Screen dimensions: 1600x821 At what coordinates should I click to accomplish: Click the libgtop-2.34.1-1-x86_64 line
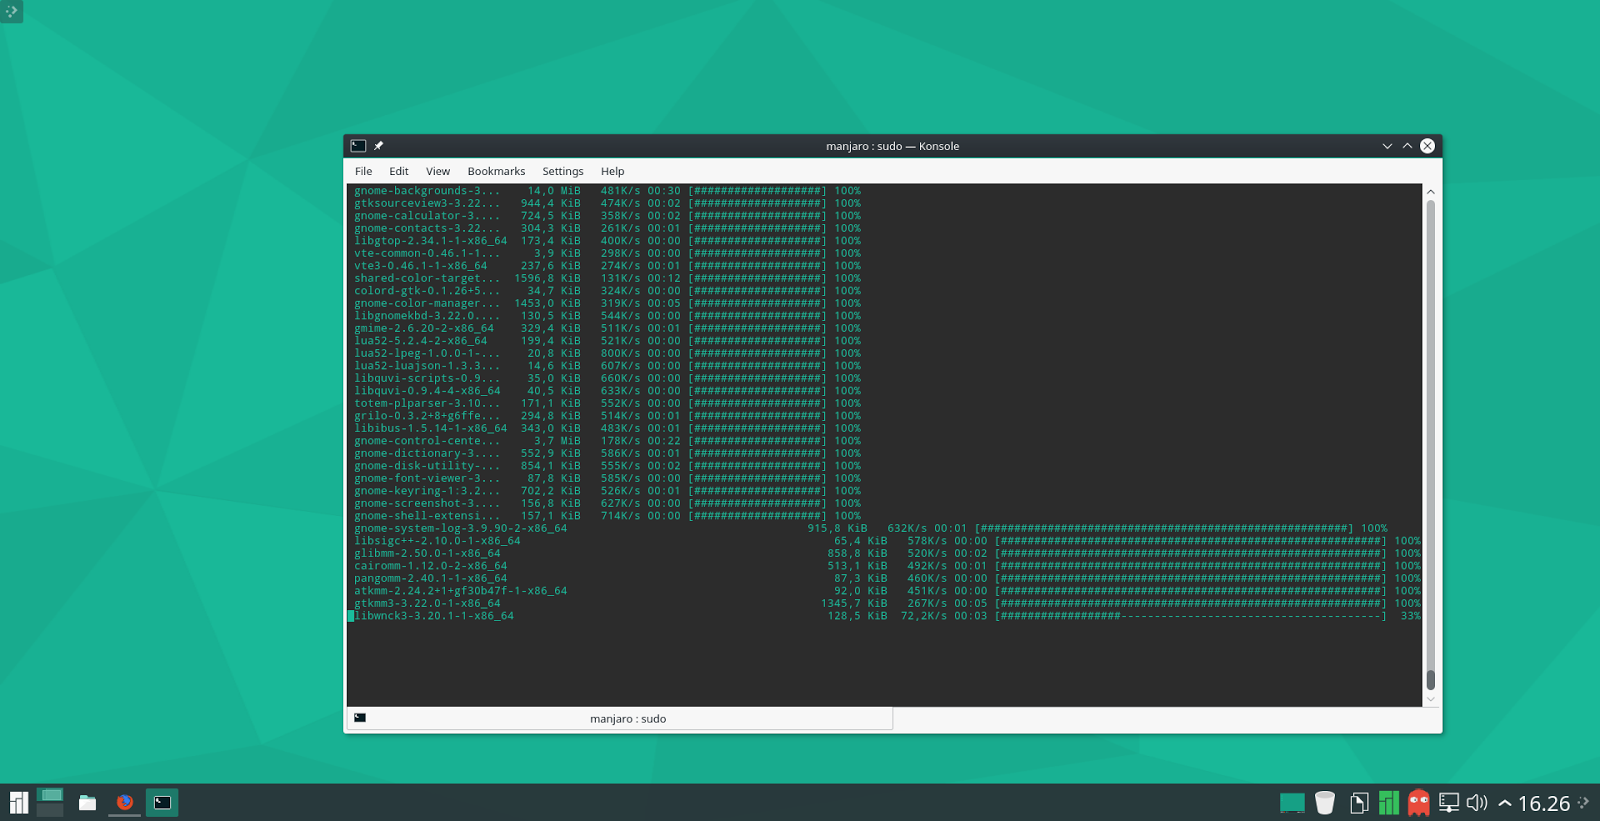pos(607,240)
